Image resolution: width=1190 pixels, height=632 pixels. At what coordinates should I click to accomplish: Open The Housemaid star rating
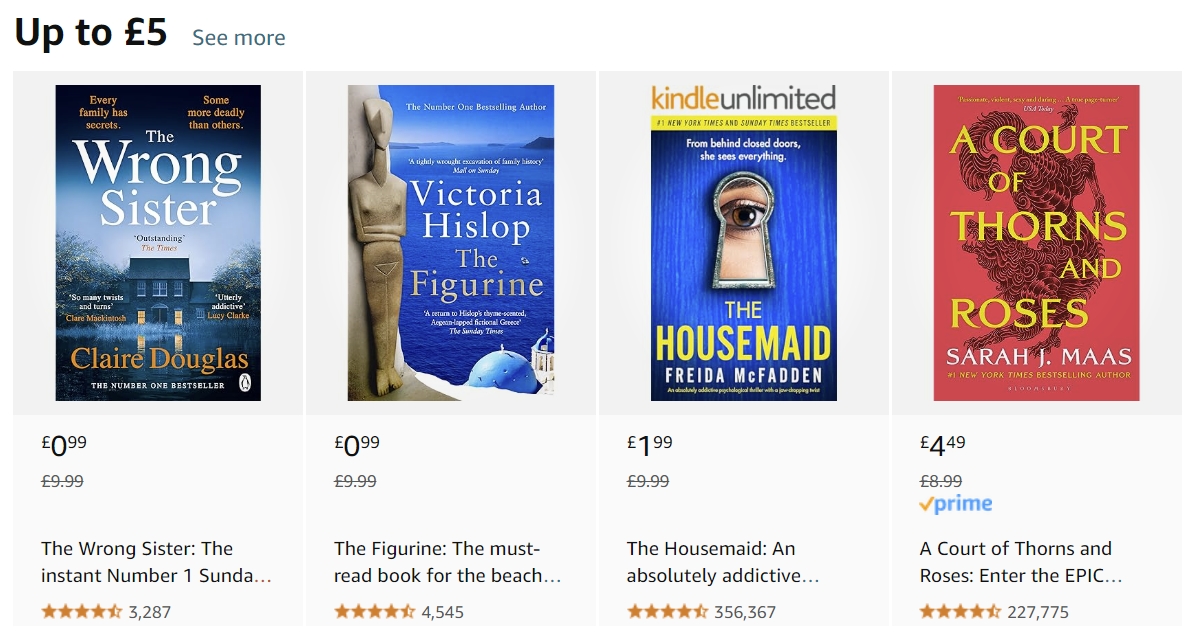tap(667, 611)
